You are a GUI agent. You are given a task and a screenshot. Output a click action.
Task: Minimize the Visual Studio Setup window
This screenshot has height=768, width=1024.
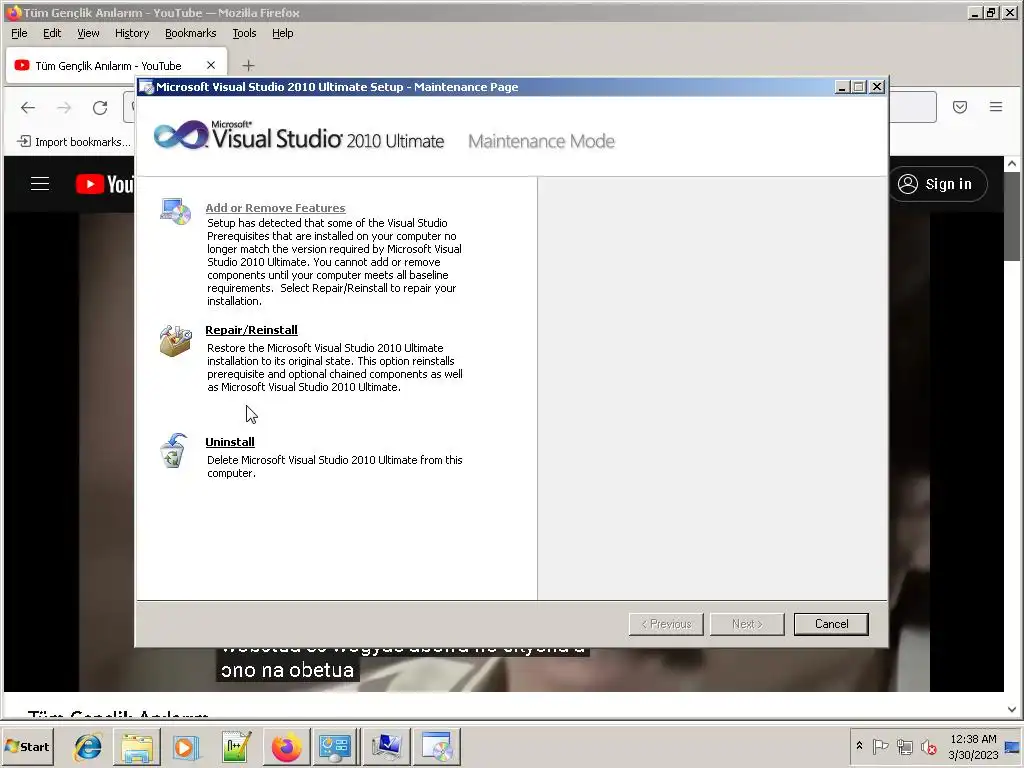[x=842, y=87]
